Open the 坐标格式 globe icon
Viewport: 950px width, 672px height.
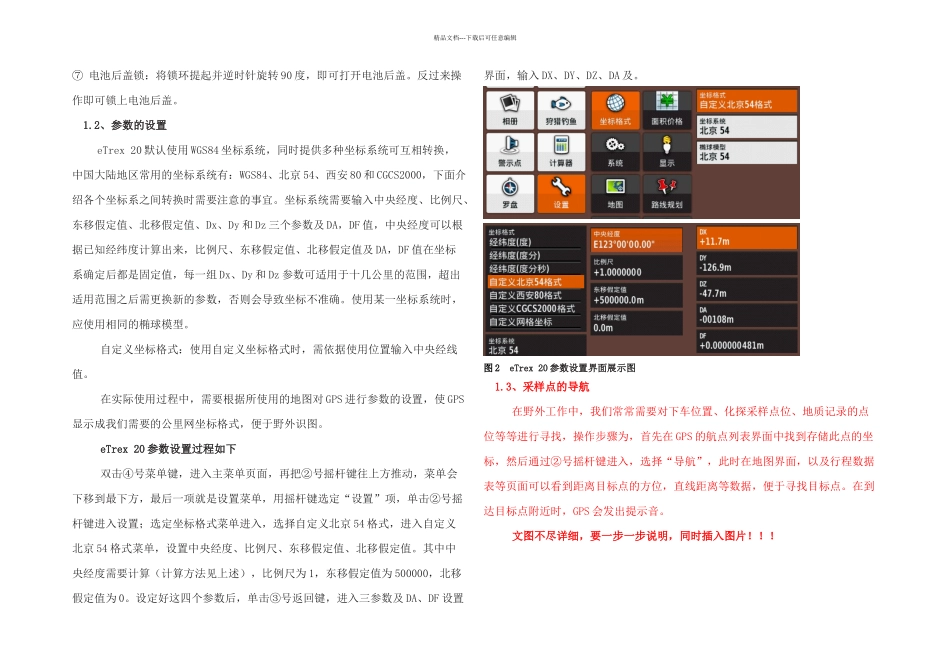coord(615,110)
